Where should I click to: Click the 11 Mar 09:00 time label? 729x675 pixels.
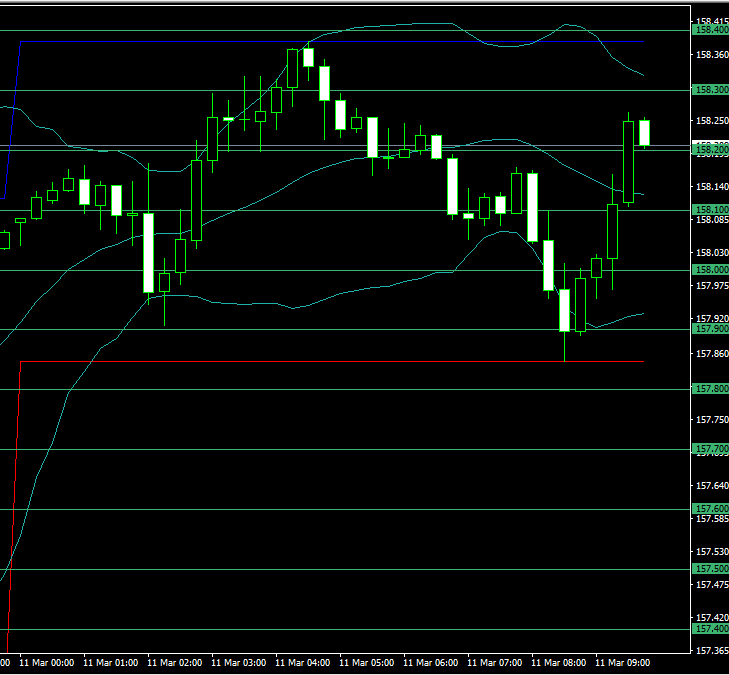coord(622,662)
